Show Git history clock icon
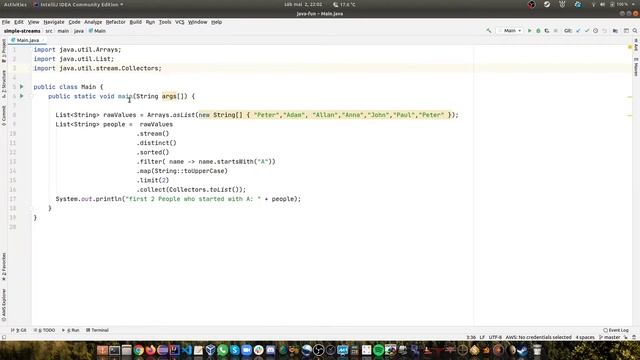 [x=596, y=31]
